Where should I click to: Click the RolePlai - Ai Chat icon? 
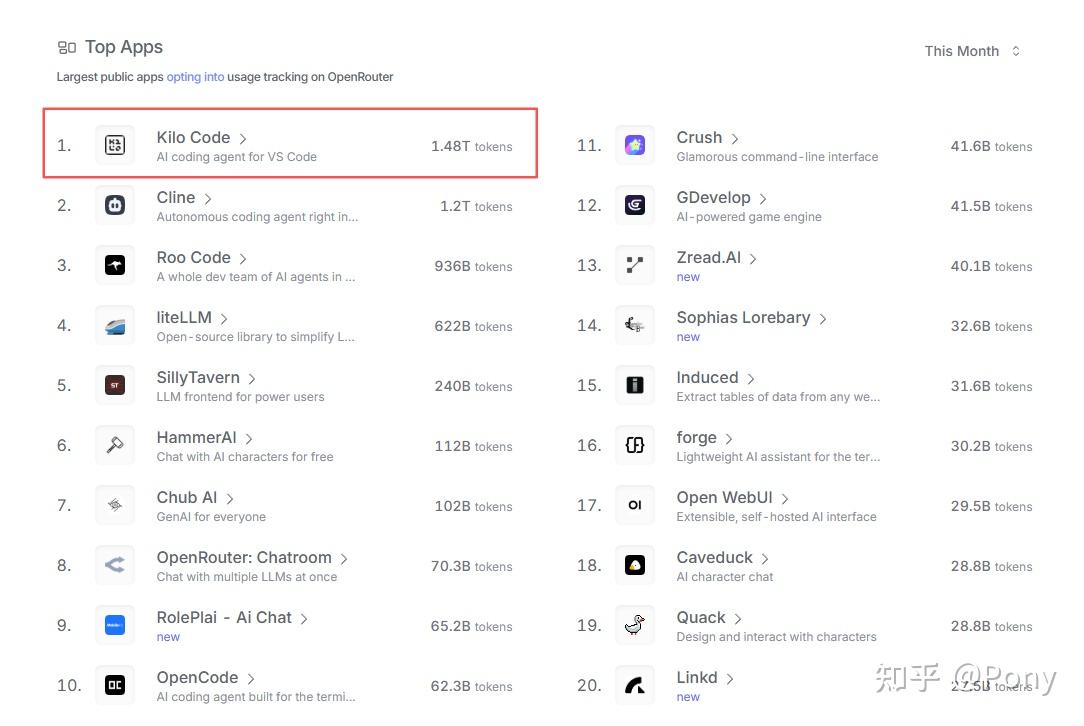115,626
